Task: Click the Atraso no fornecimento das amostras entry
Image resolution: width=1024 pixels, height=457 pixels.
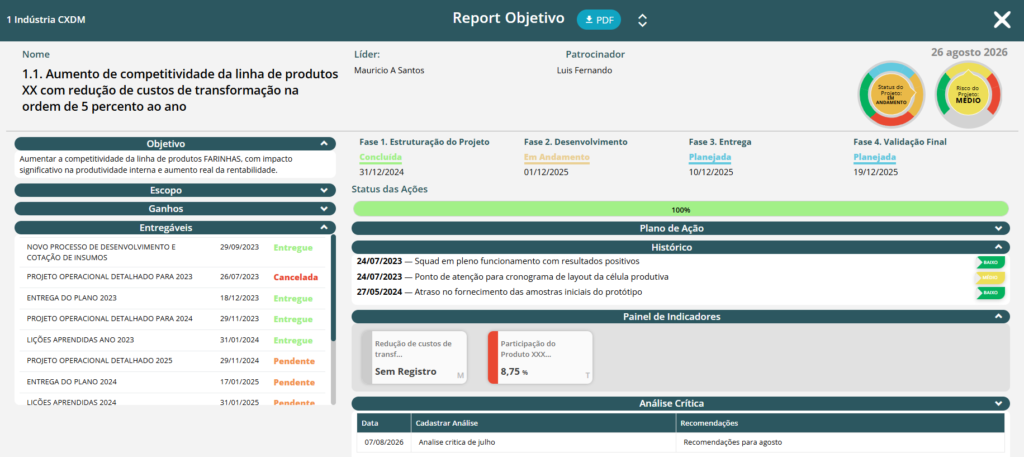Action: tap(500, 292)
